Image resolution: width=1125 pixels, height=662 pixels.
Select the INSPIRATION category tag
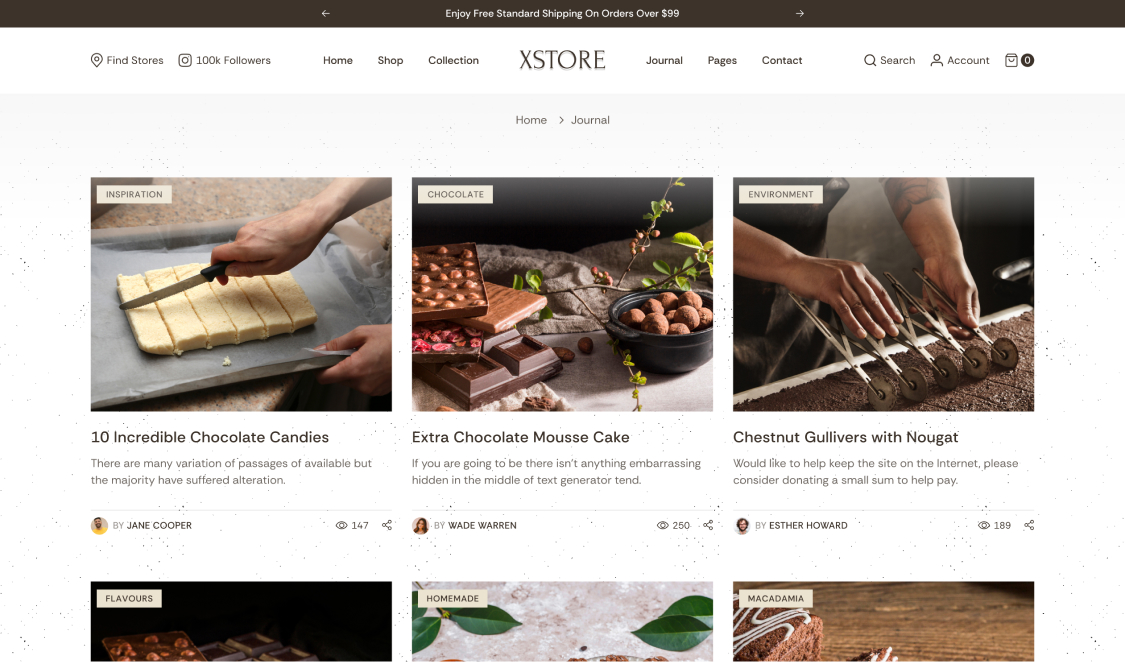pos(134,194)
